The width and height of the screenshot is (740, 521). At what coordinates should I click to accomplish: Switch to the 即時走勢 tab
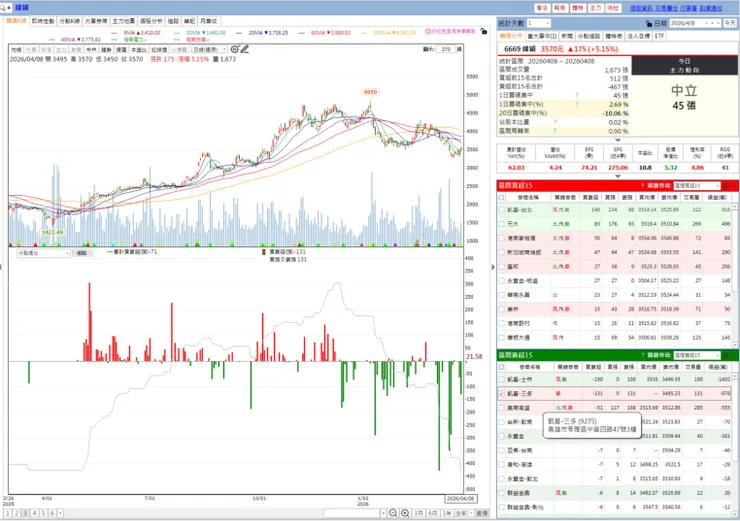[42, 21]
